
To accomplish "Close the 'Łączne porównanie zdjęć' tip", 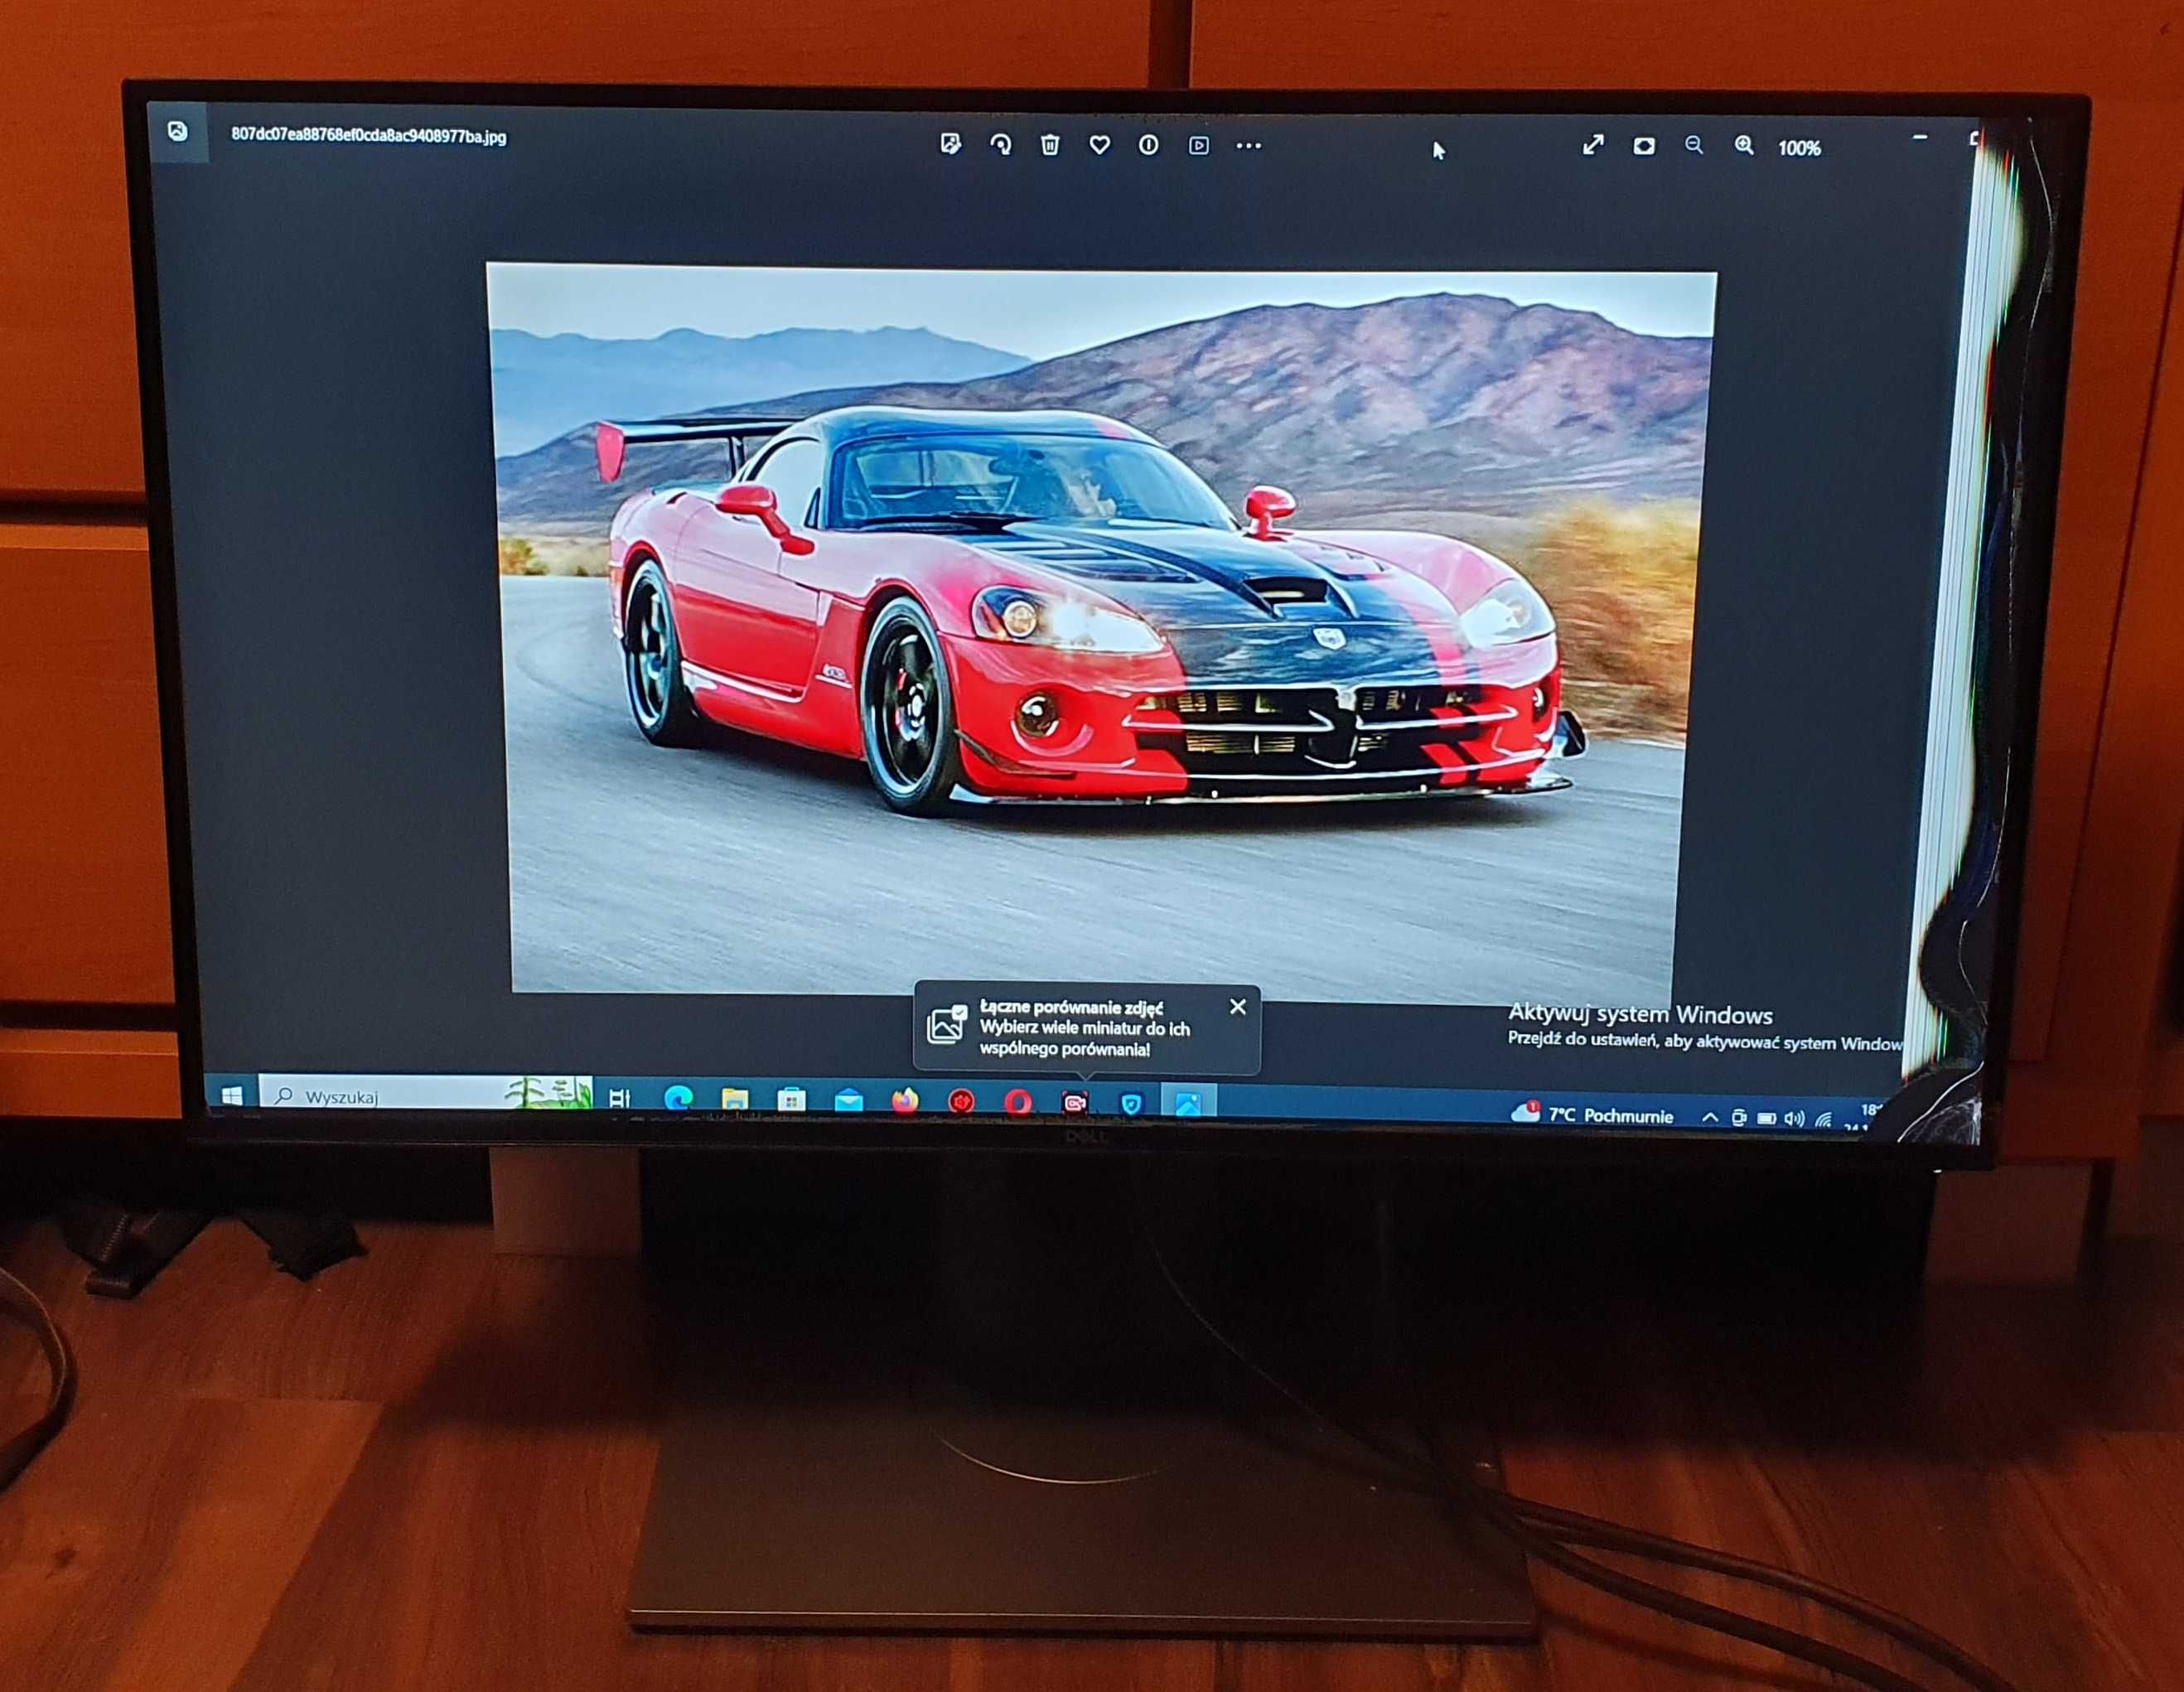I will tap(1237, 1007).
